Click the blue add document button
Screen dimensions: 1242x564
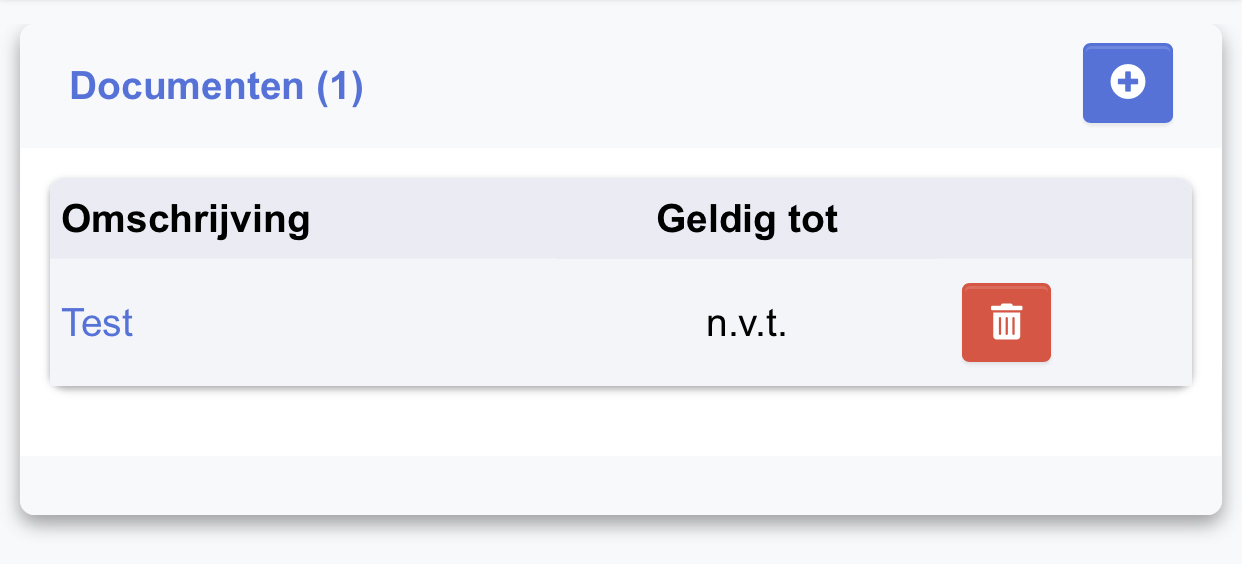[1128, 83]
